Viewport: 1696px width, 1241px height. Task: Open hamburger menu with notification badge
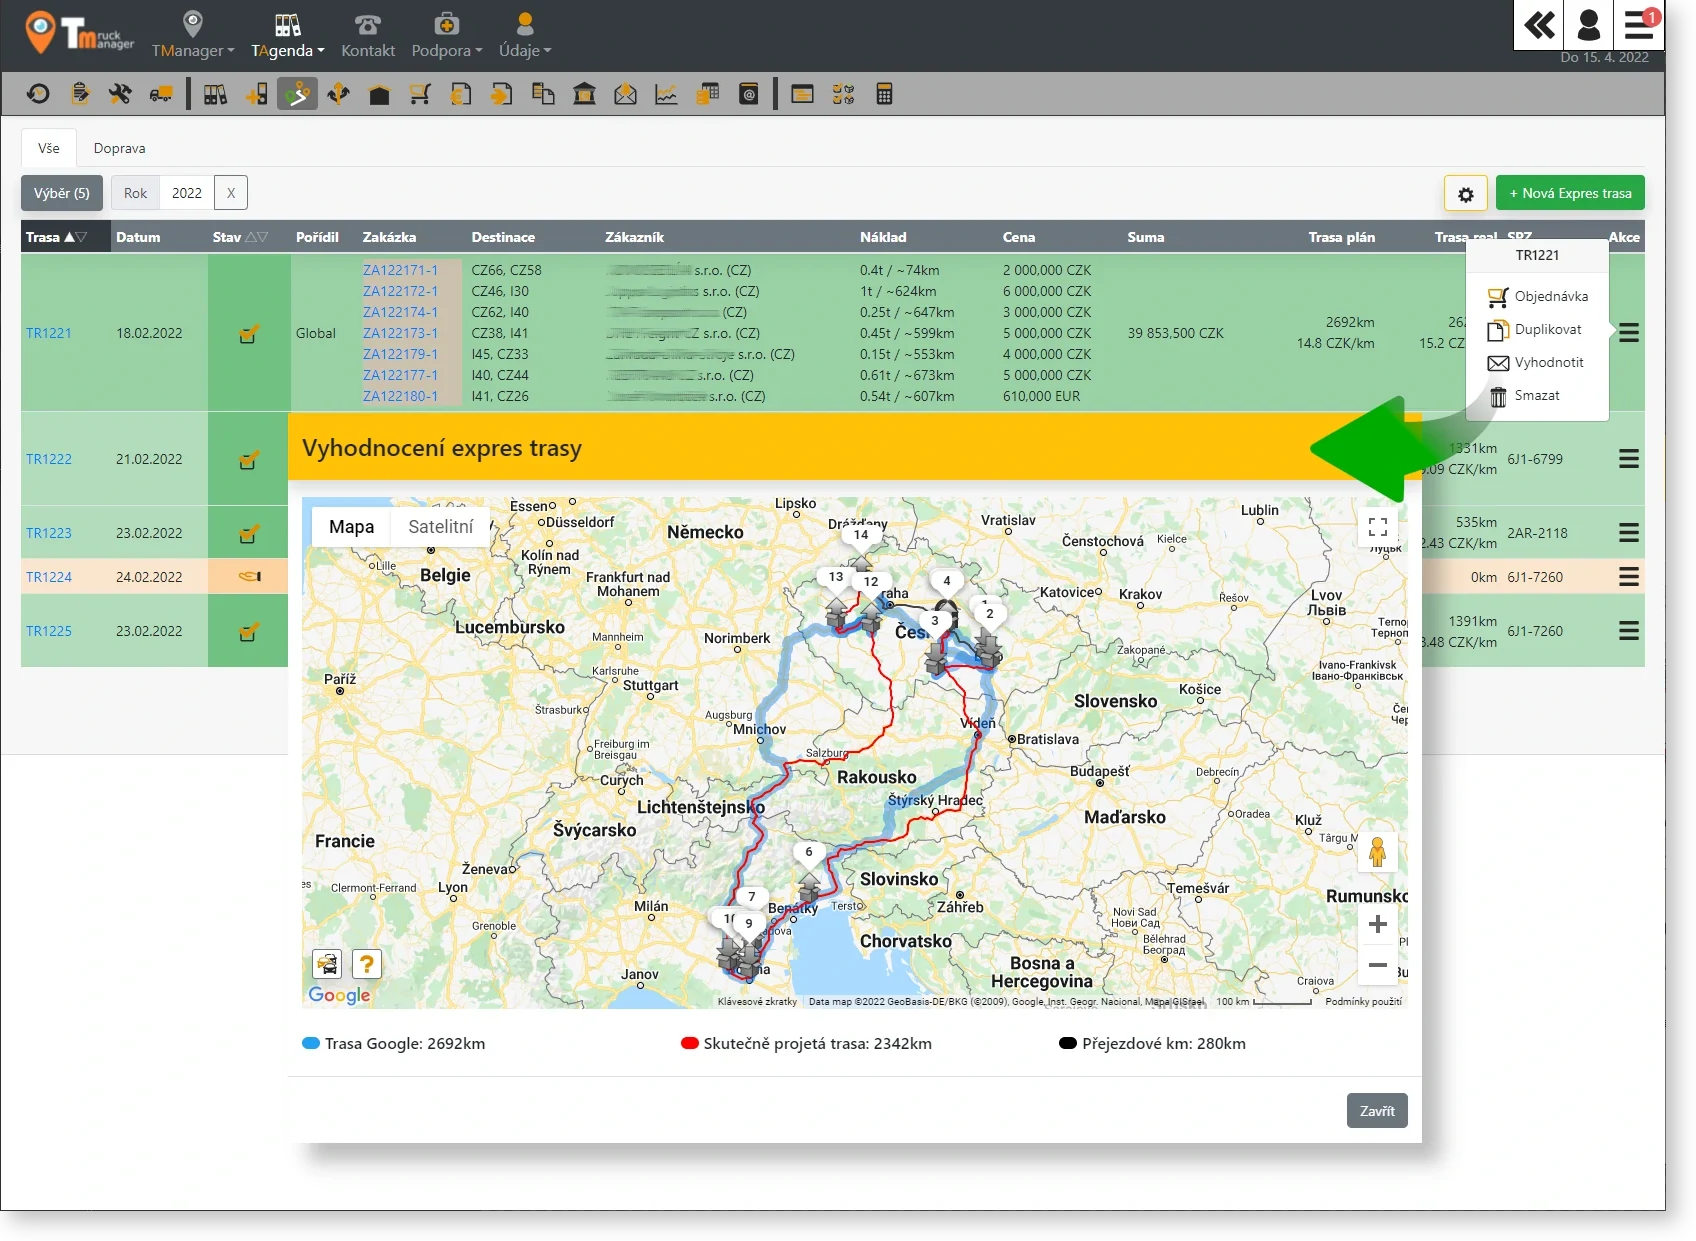tap(1639, 24)
